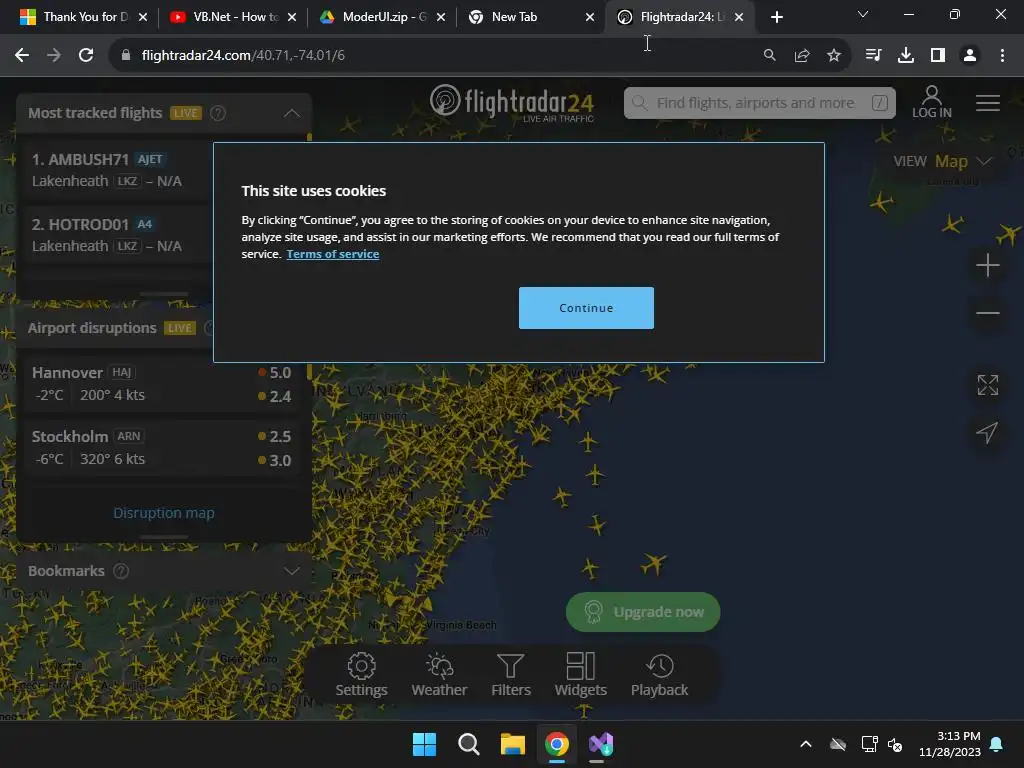Open the Windows Start menu
The image size is (1024, 768).
(x=424, y=744)
